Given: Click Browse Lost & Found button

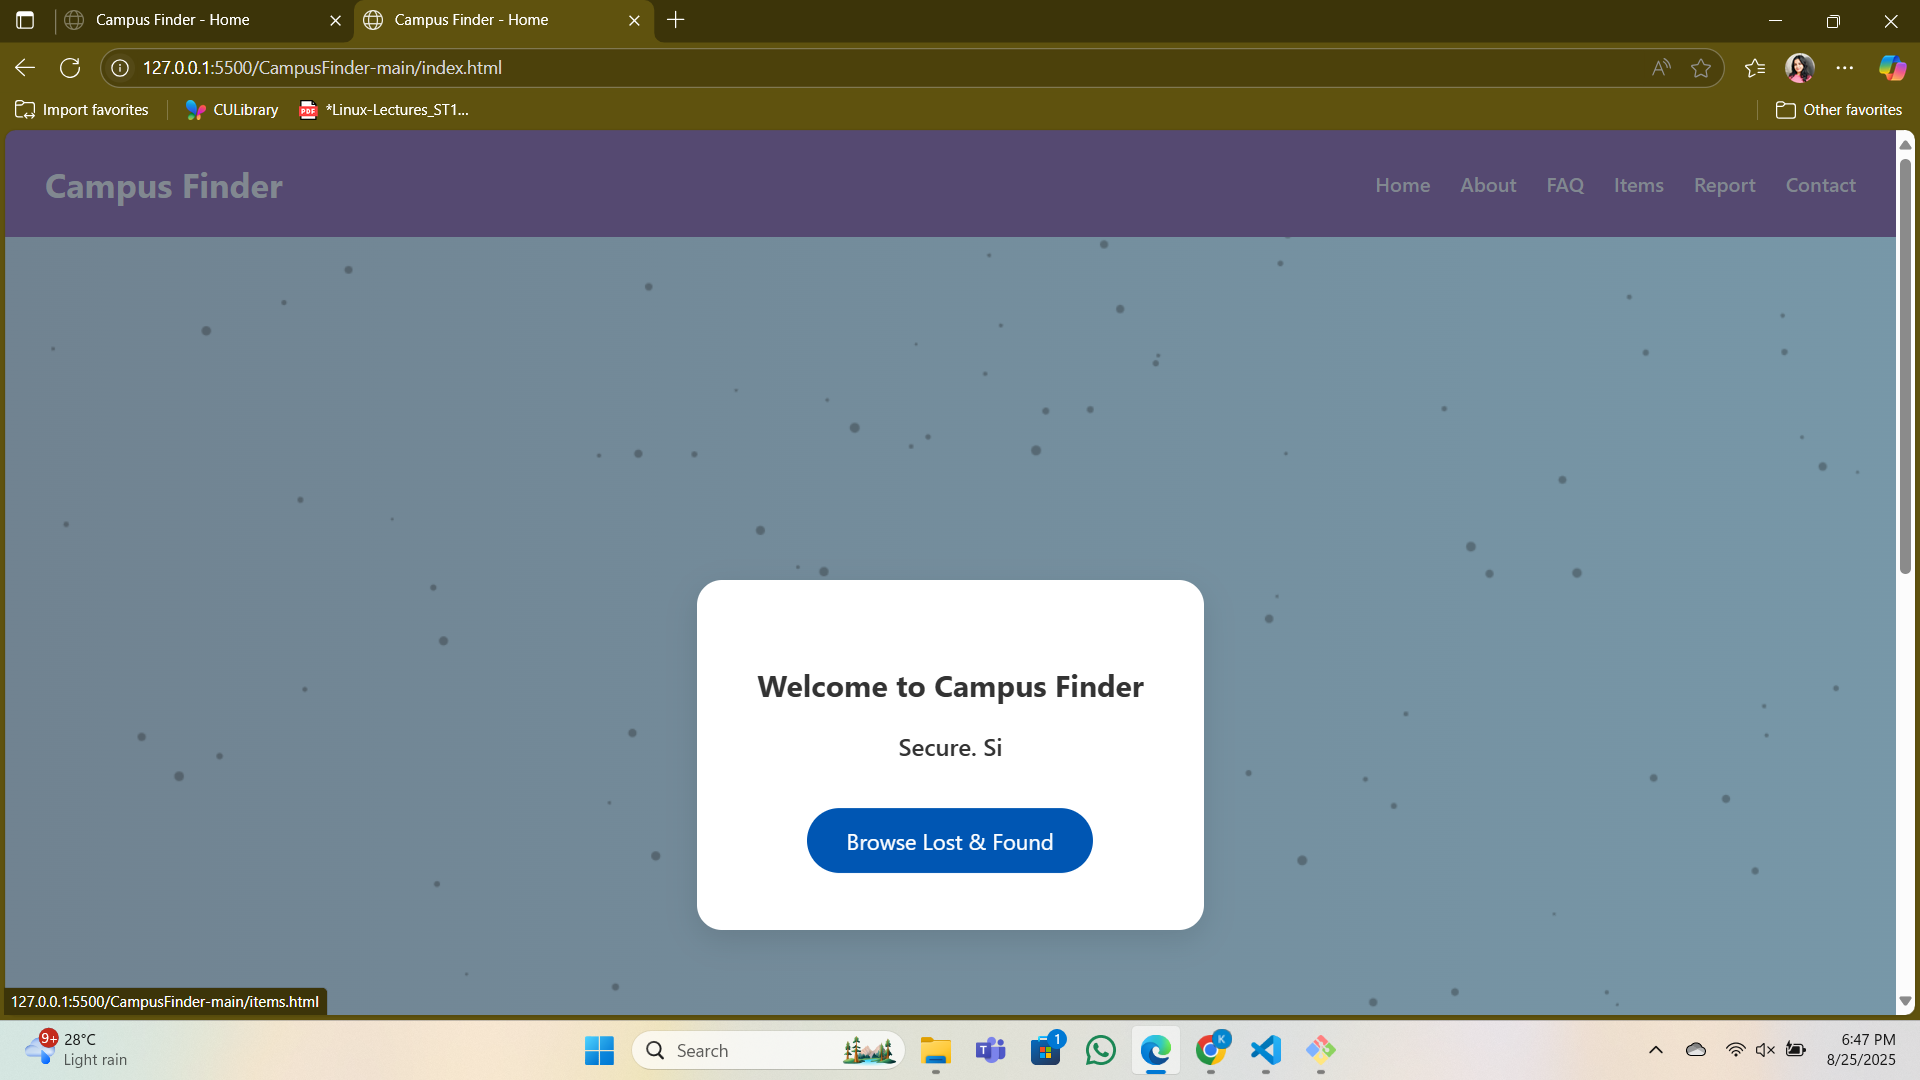Looking at the screenshot, I should [949, 841].
